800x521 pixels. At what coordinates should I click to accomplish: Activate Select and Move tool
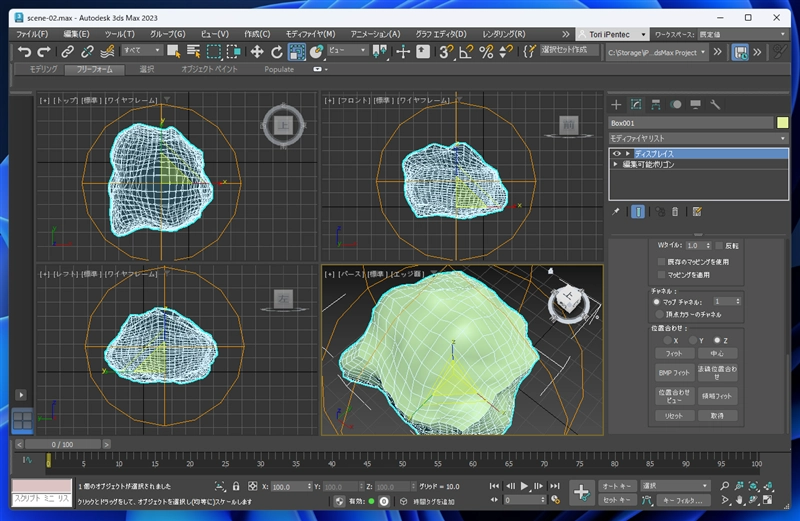(x=257, y=52)
